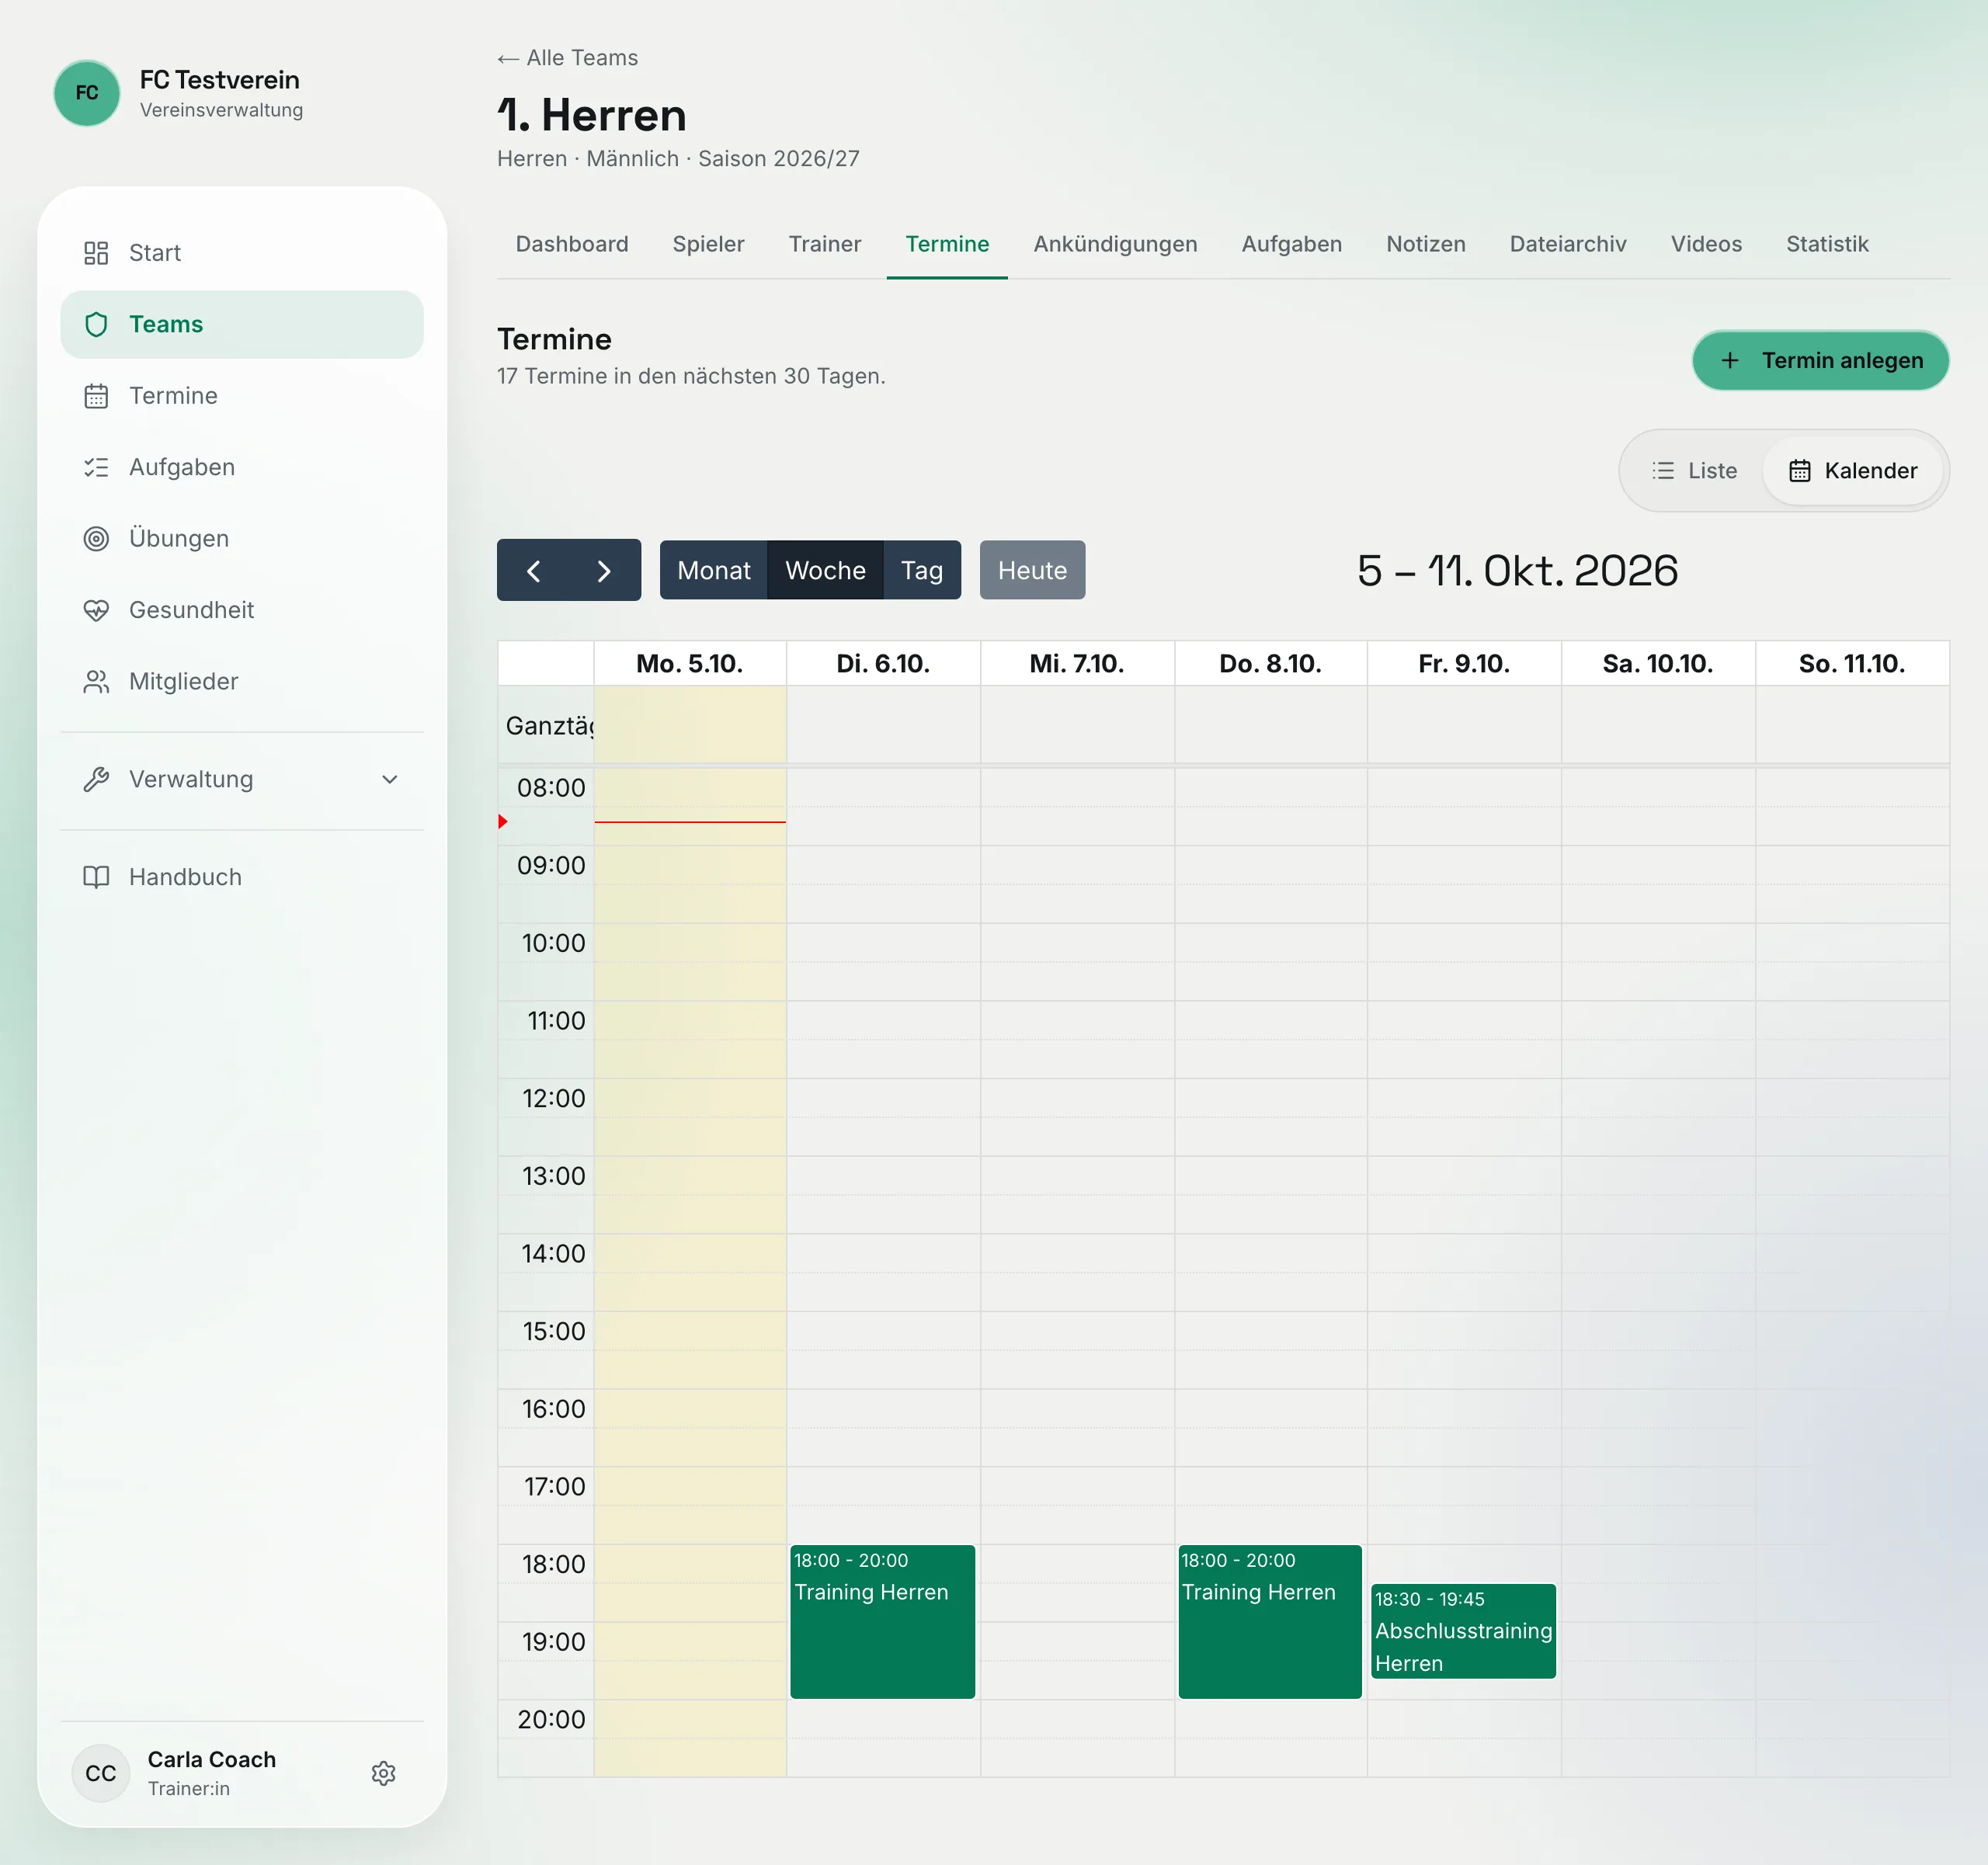Open the Start dashboard in sidebar
The image size is (1988, 1865).
point(241,253)
